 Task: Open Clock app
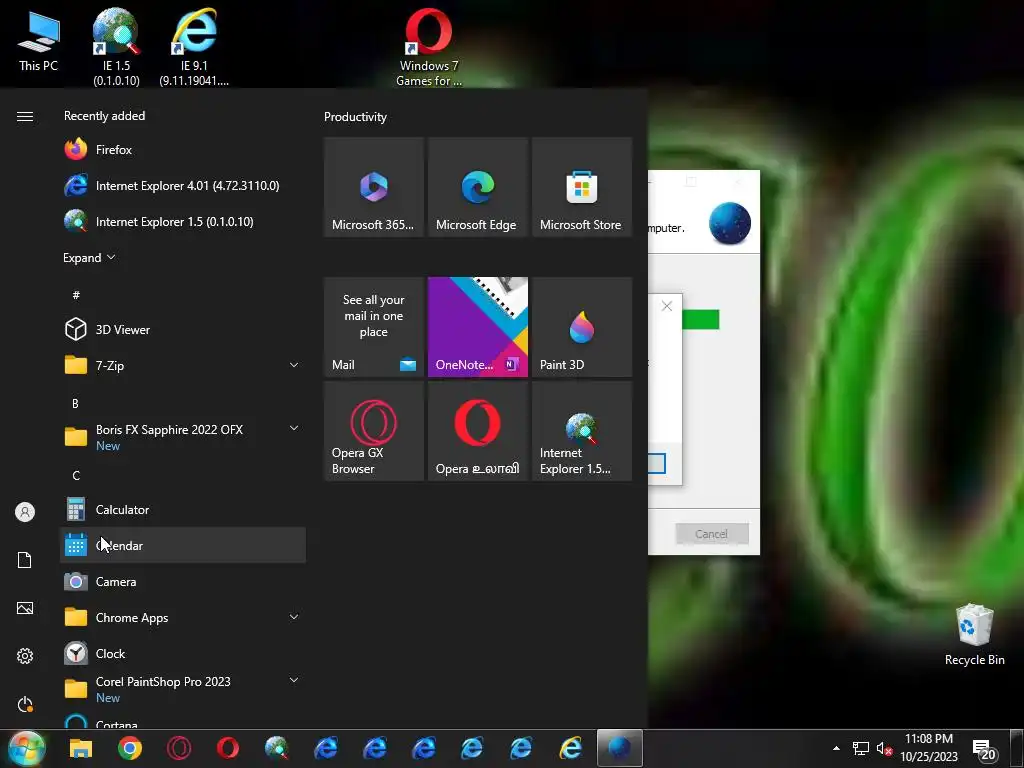183,653
